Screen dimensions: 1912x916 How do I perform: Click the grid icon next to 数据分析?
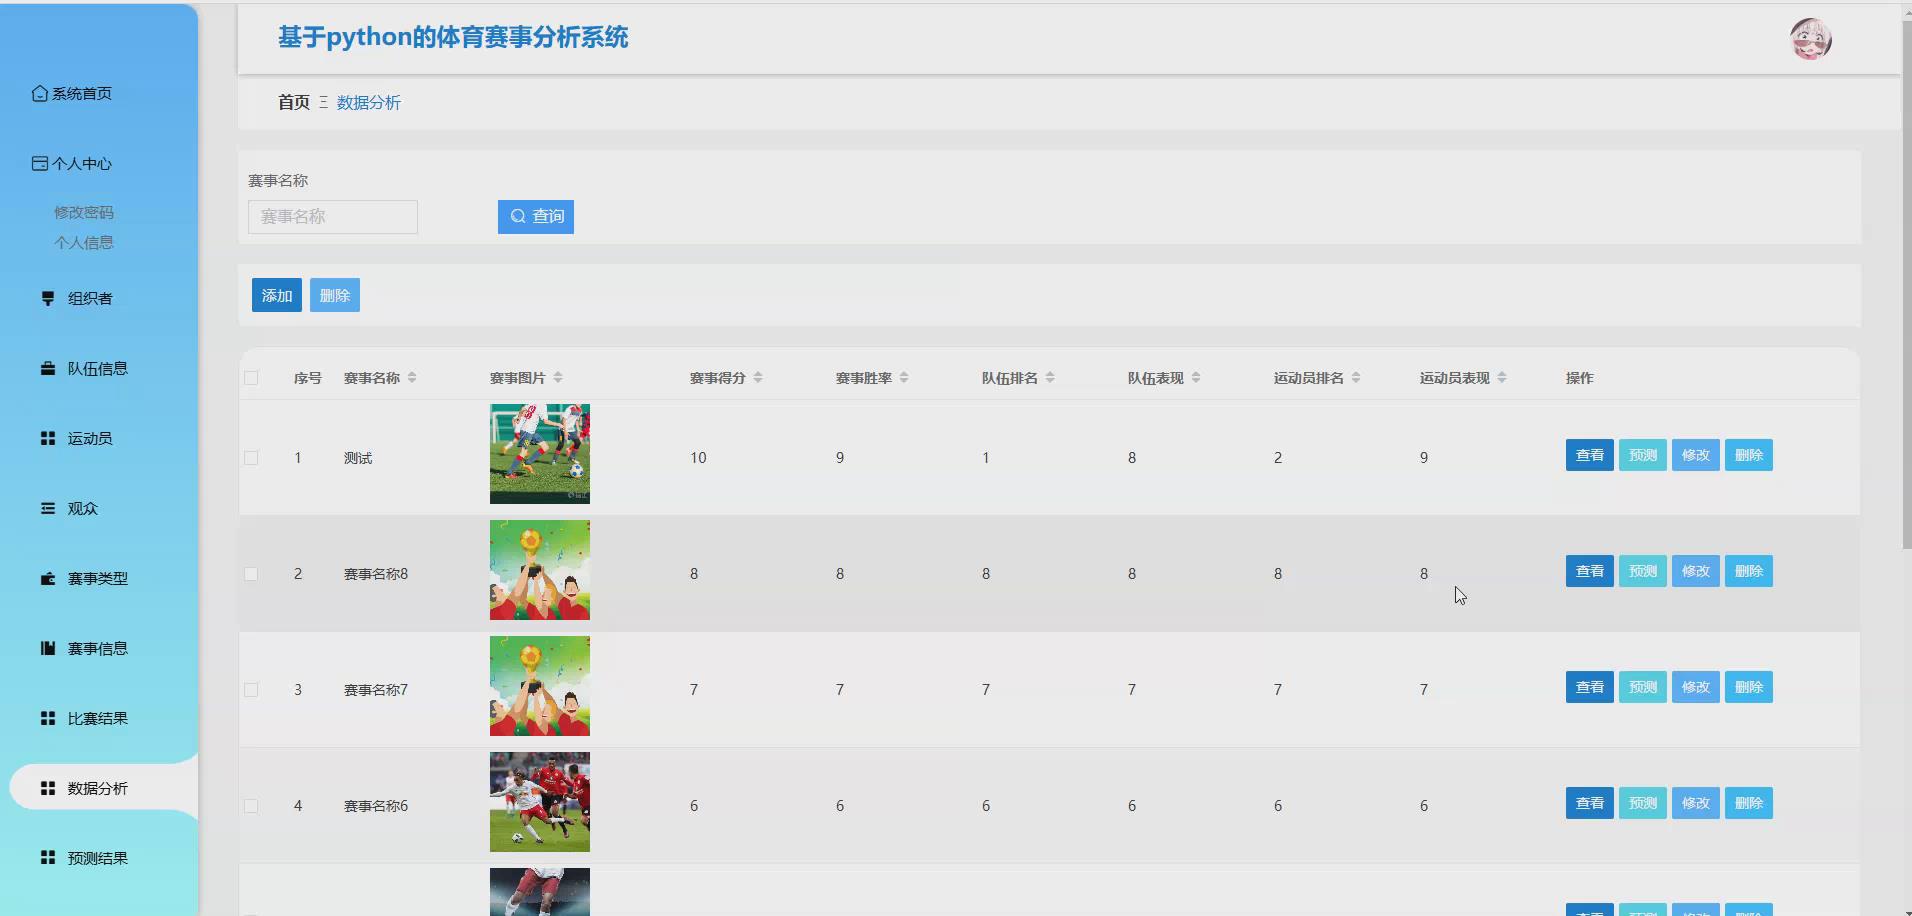(48, 788)
